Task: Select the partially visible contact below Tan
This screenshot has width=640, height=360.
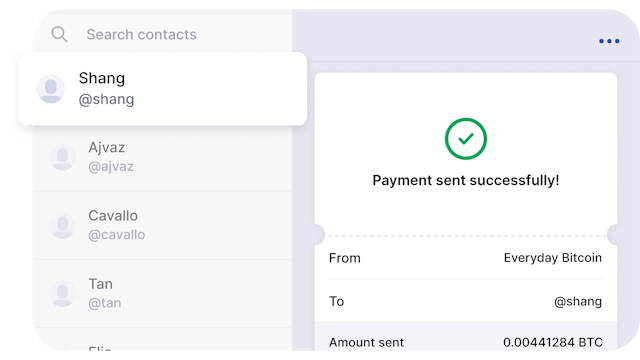Action: pyautogui.click(x=162, y=340)
